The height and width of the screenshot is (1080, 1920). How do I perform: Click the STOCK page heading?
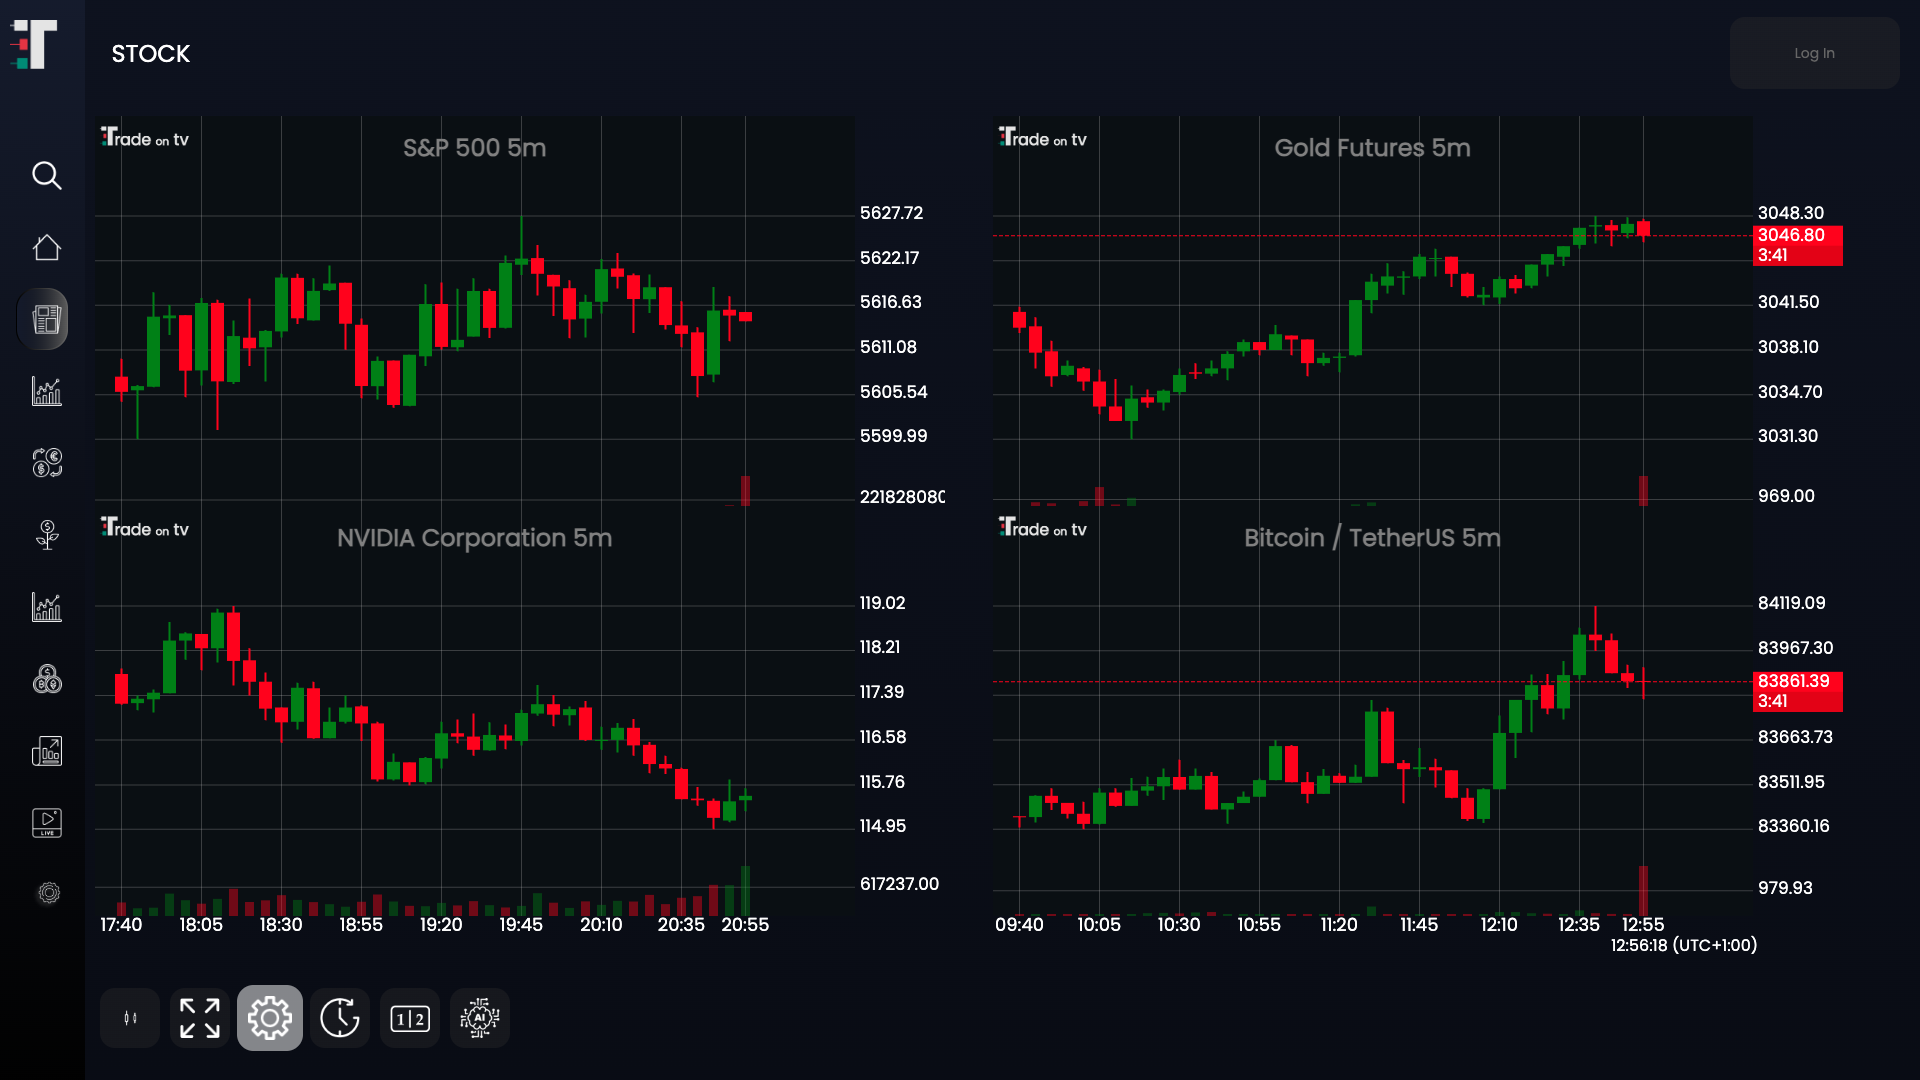[151, 54]
